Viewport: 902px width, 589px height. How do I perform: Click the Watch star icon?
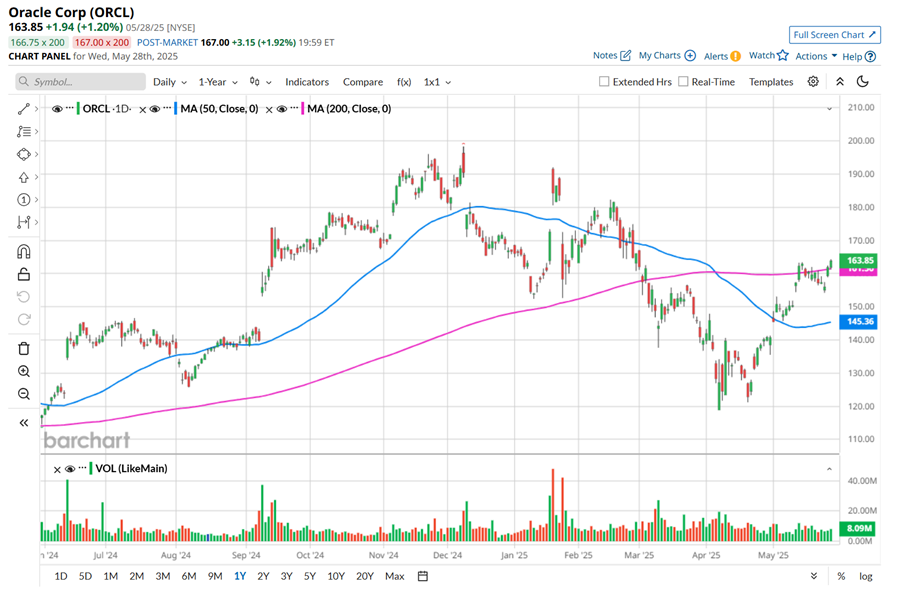point(783,55)
